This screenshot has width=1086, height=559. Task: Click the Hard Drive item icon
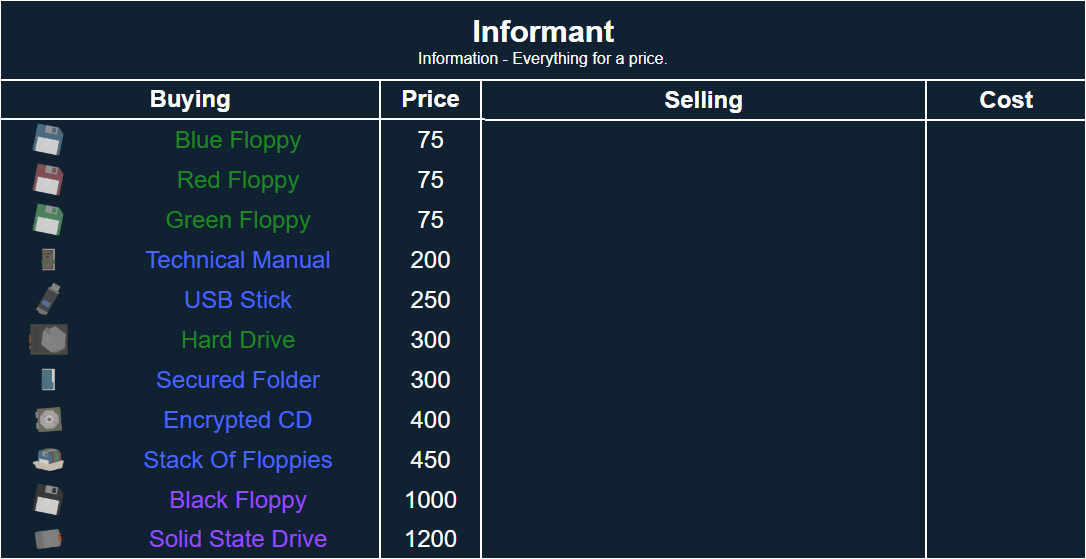[x=48, y=340]
